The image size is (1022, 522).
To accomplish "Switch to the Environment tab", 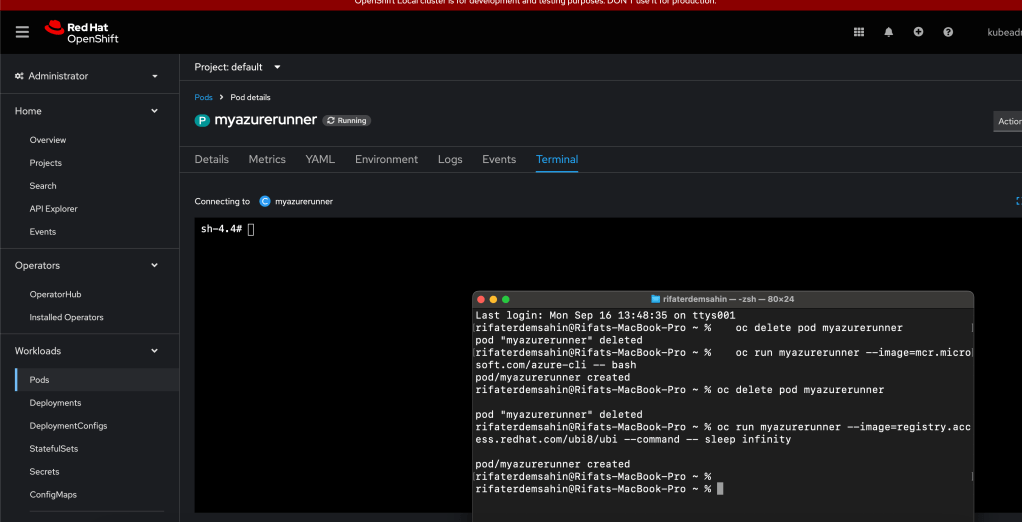I will point(387,160).
